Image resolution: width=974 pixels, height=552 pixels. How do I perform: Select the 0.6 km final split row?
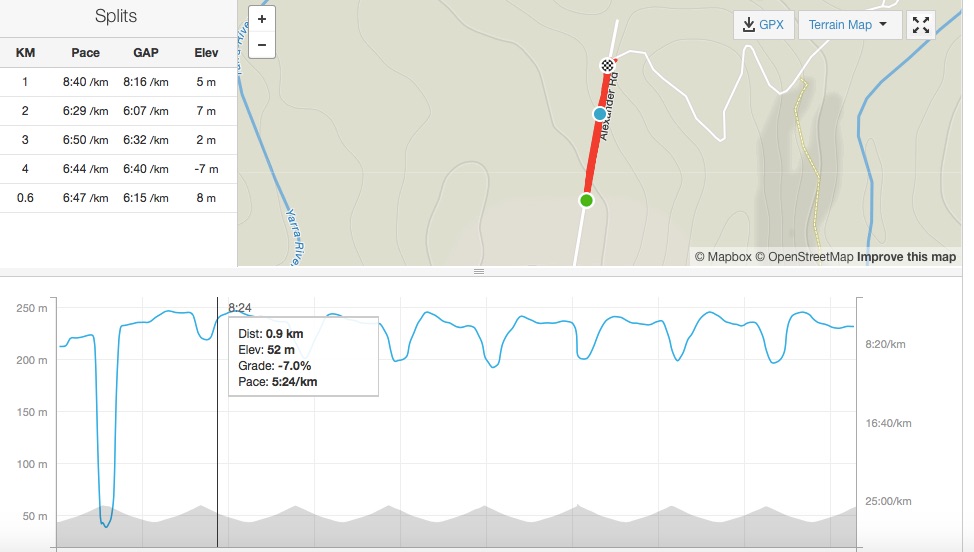(118, 198)
